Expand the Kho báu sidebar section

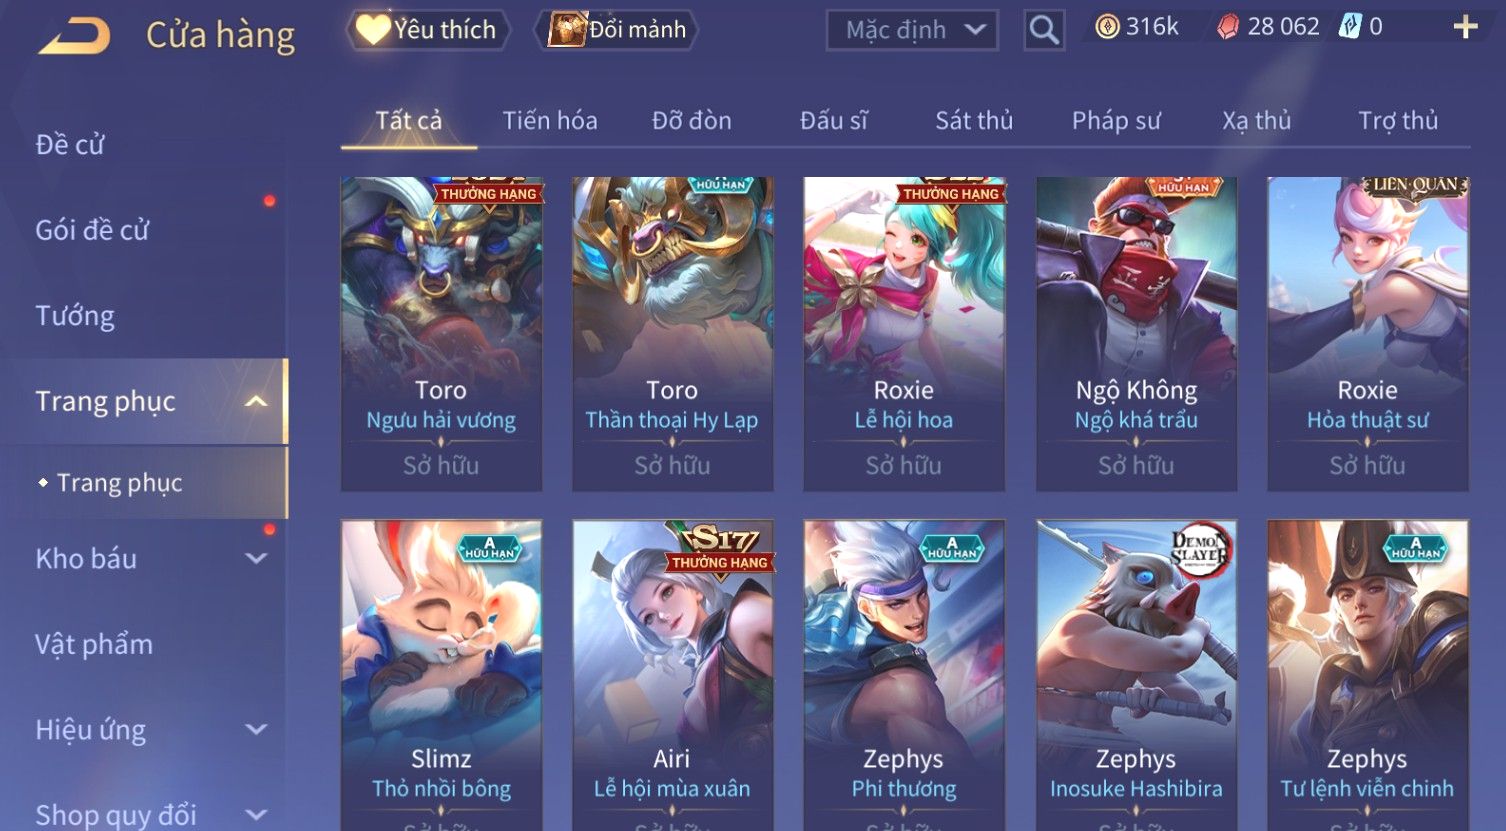coord(257,559)
